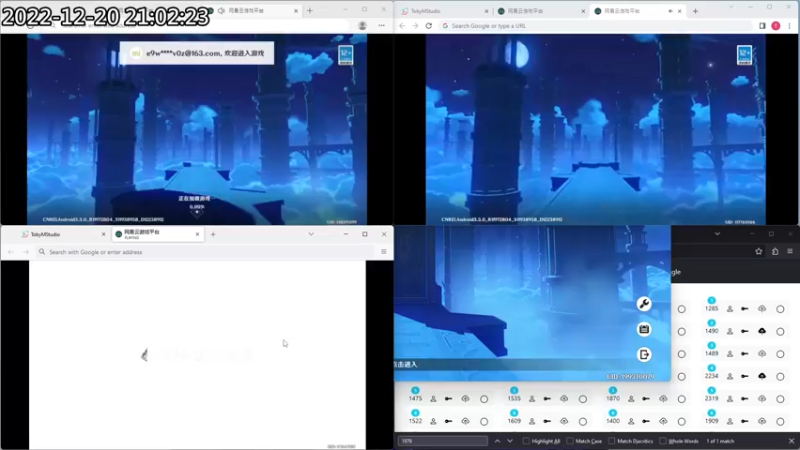Click the user icon in row 1475
Viewport: 800px width, 450px height.
[433, 398]
